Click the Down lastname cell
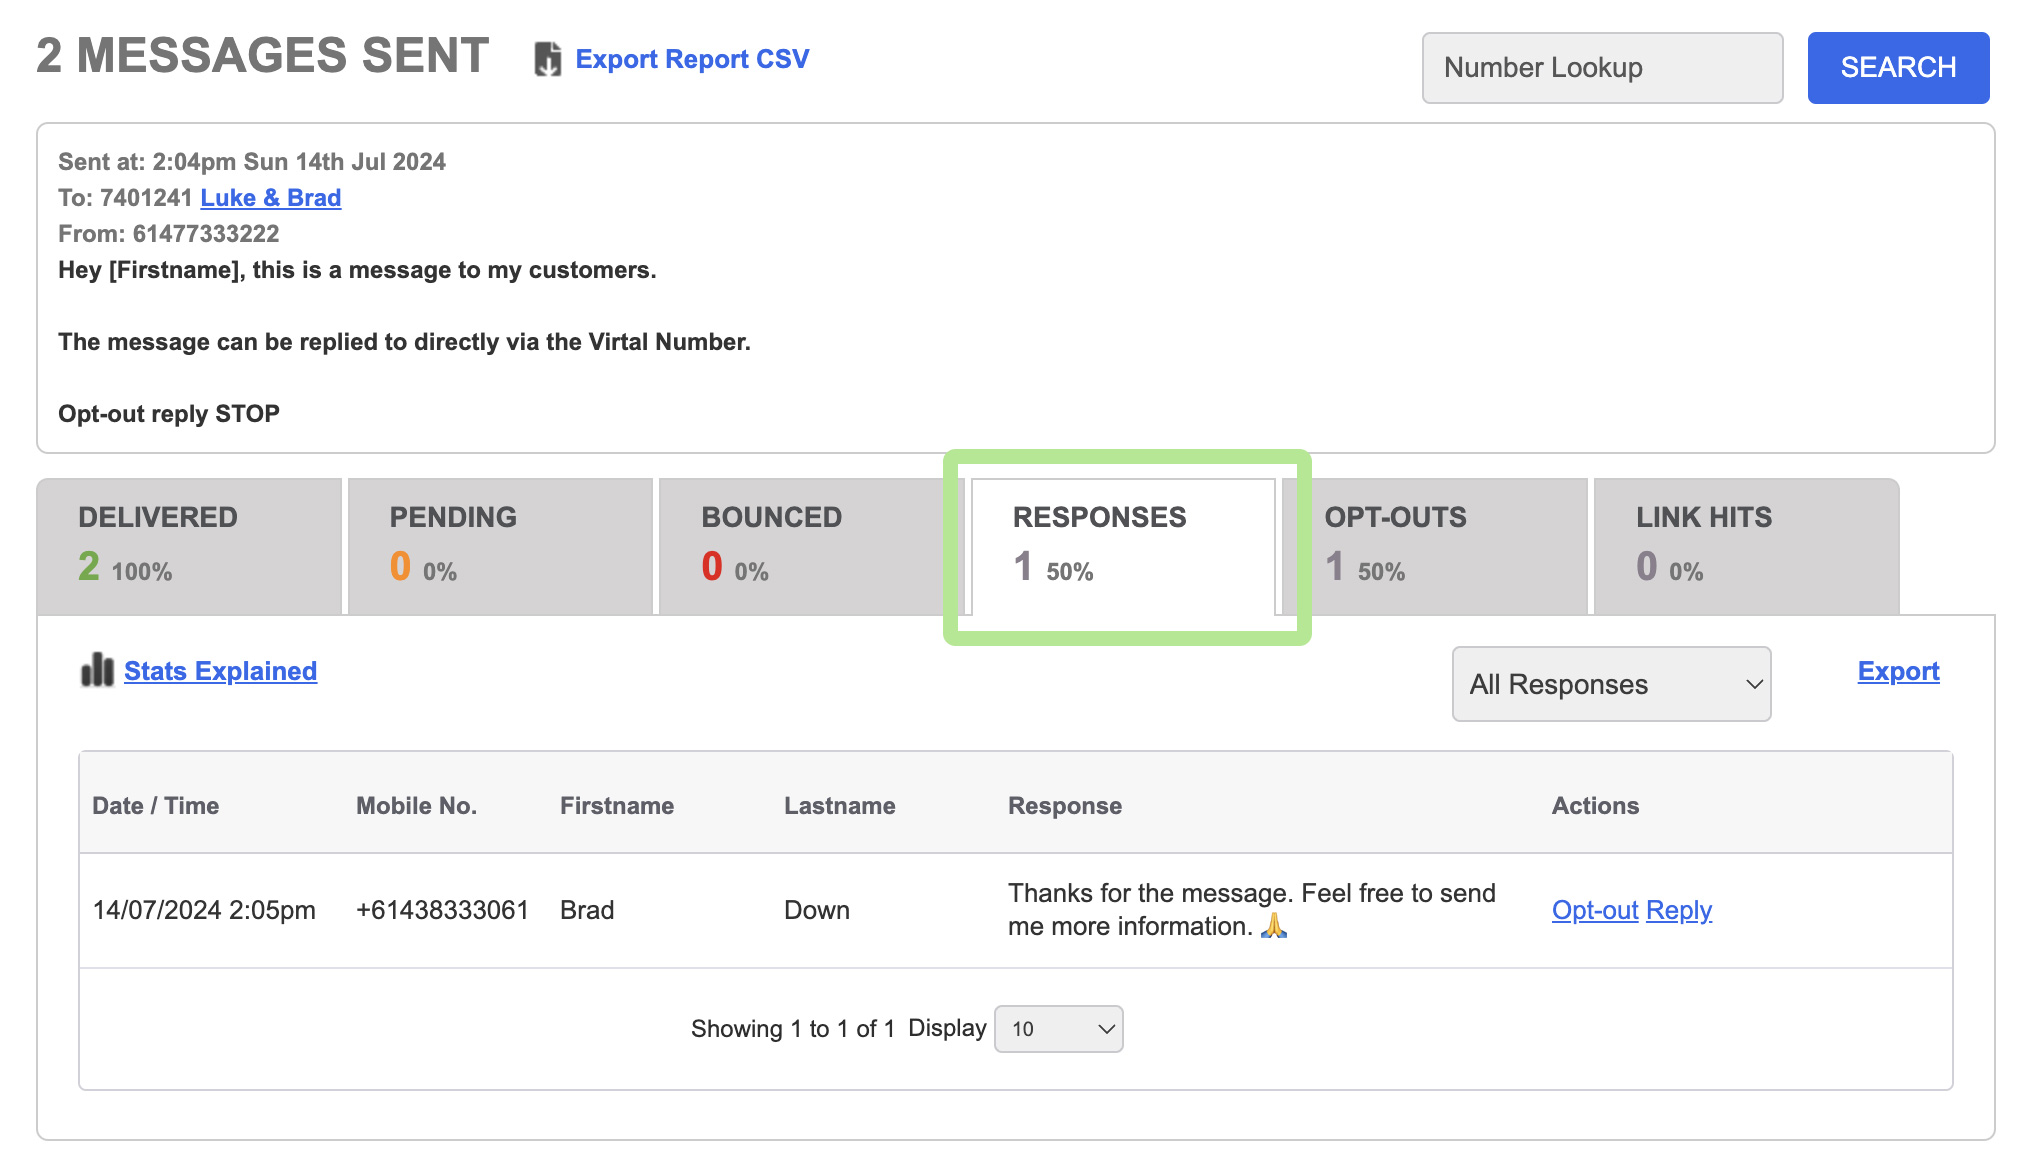 coord(817,910)
